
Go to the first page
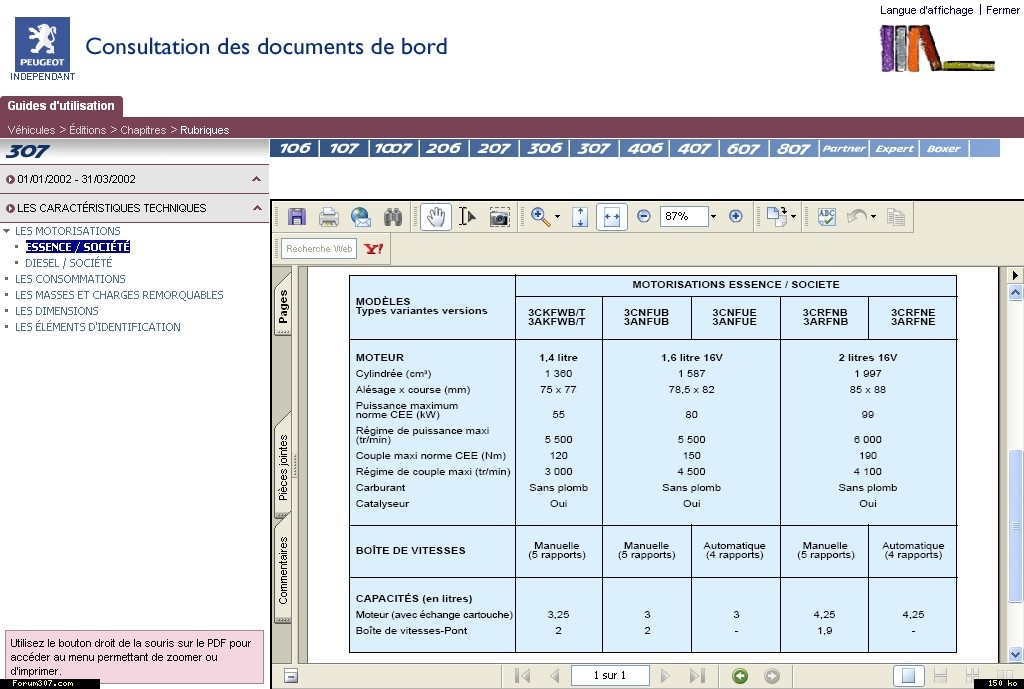522,676
